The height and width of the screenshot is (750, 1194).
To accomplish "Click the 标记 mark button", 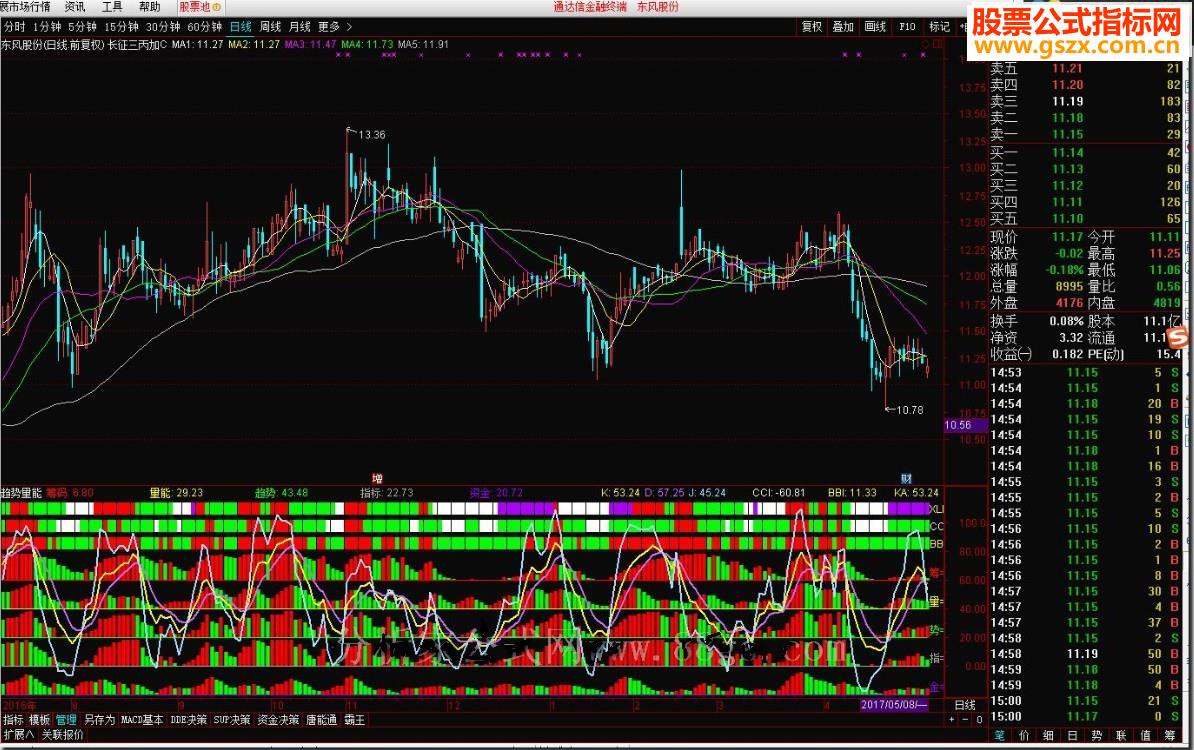I will [x=939, y=27].
